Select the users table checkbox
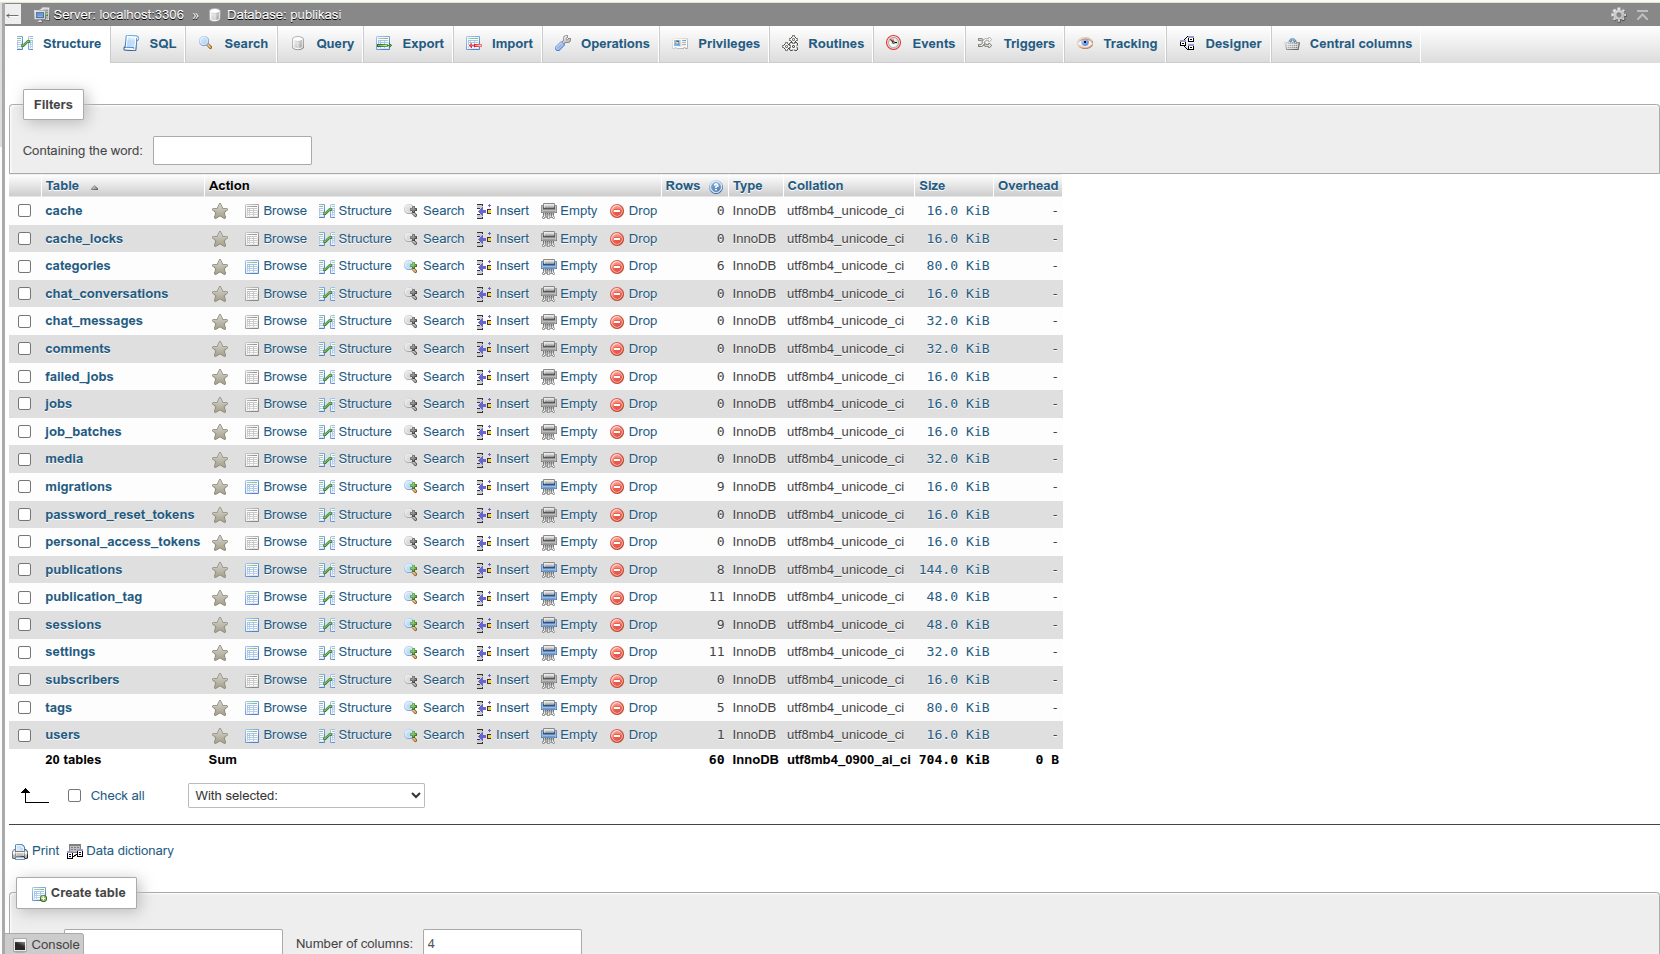The width and height of the screenshot is (1660, 954). point(25,735)
